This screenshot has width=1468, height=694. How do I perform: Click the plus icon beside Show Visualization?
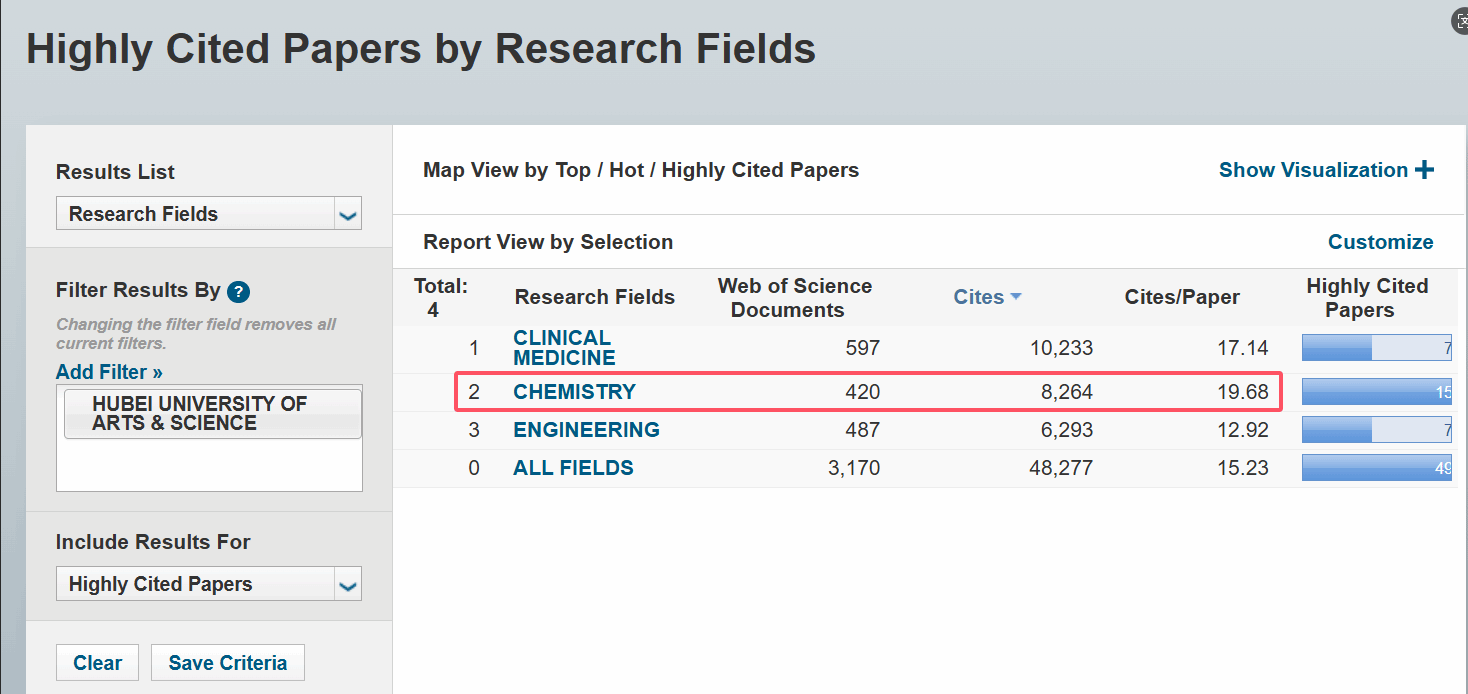tap(1424, 170)
